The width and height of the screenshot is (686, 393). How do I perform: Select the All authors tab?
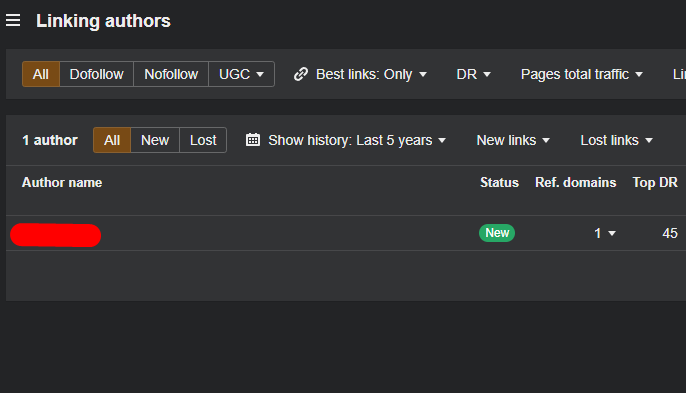tap(112, 140)
